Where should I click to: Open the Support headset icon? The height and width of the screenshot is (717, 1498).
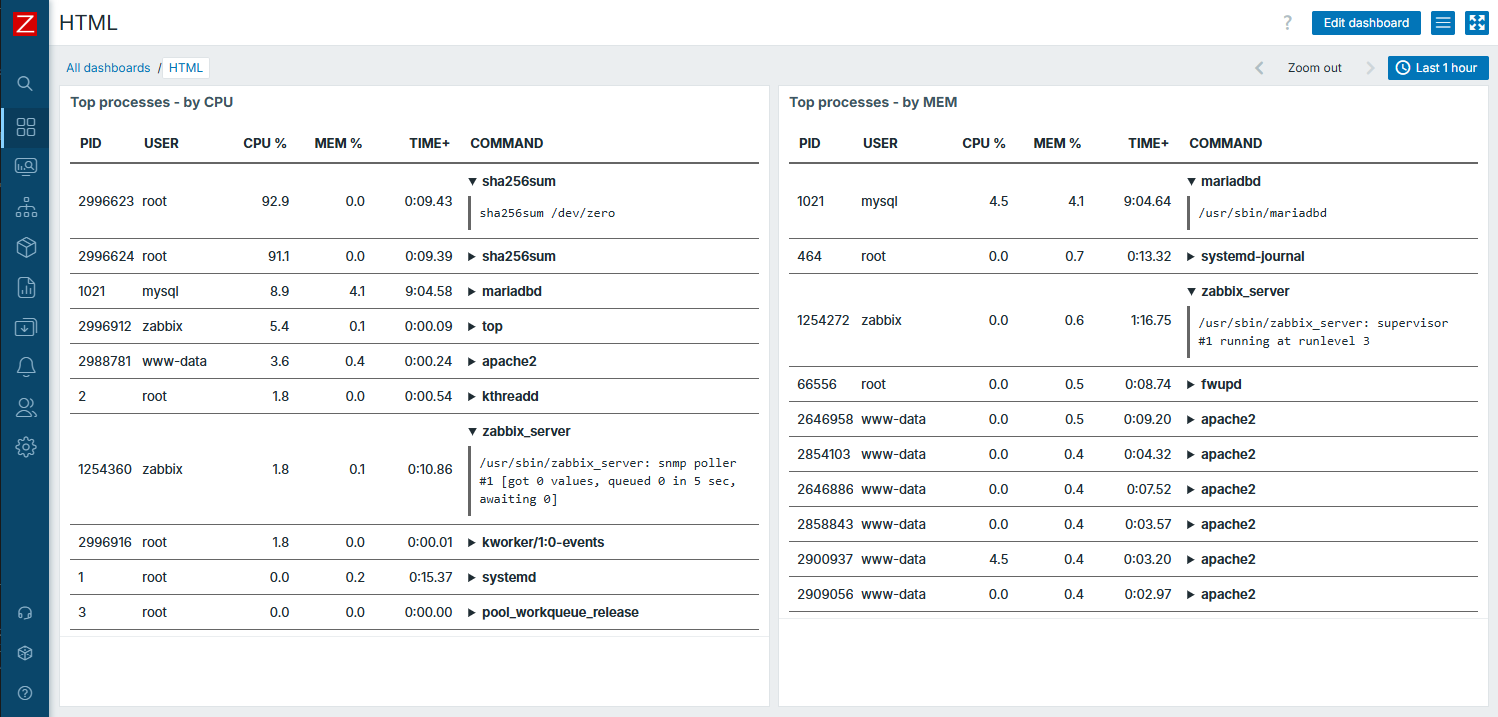point(26,613)
